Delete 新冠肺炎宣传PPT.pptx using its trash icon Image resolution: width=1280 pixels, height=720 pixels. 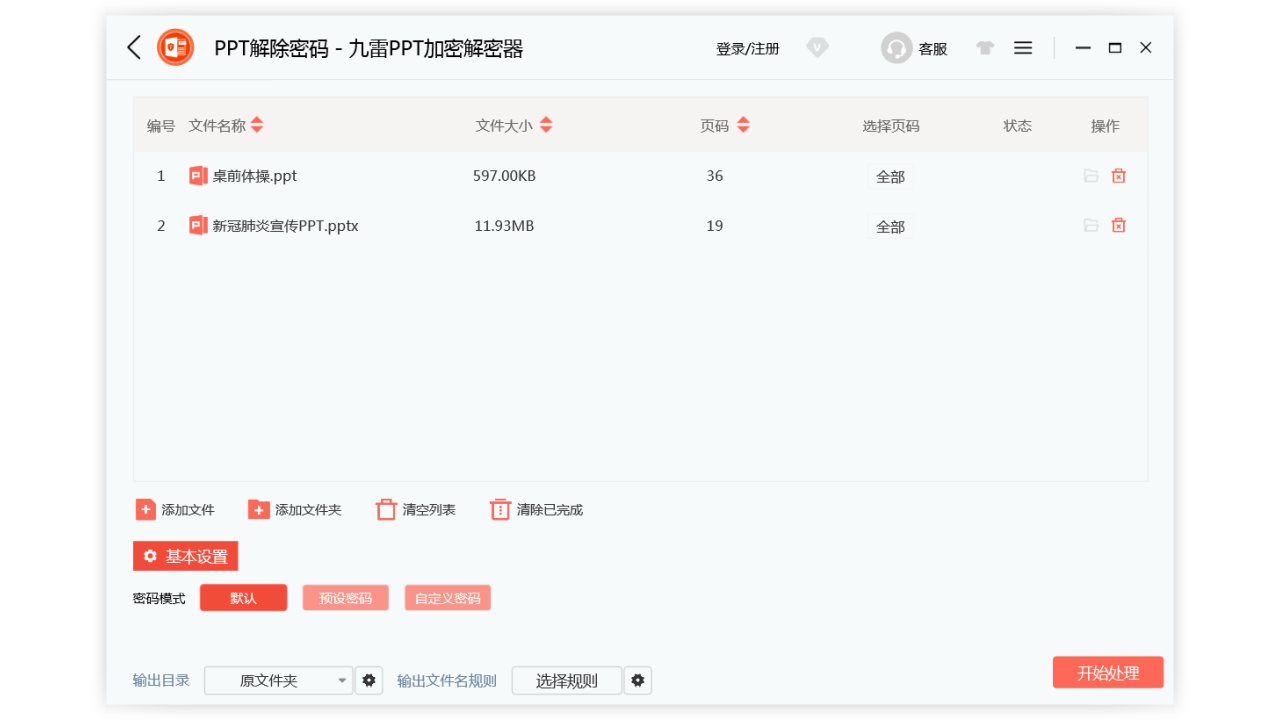point(1118,225)
